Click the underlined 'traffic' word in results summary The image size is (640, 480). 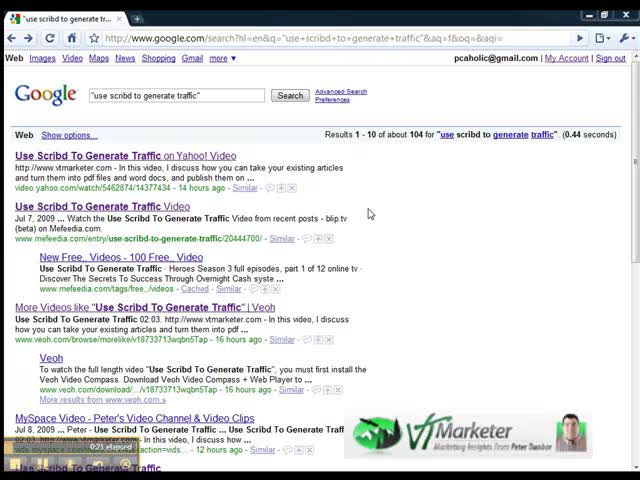pos(542,135)
